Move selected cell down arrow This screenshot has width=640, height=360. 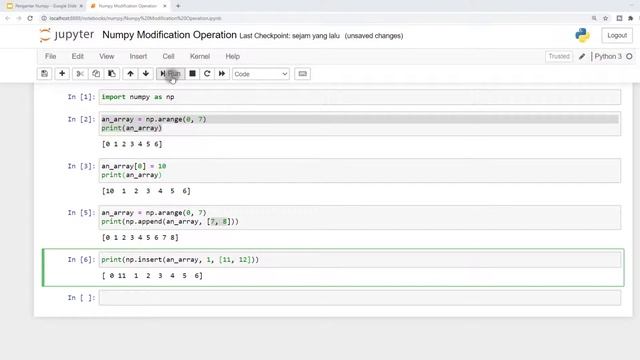click(146, 74)
